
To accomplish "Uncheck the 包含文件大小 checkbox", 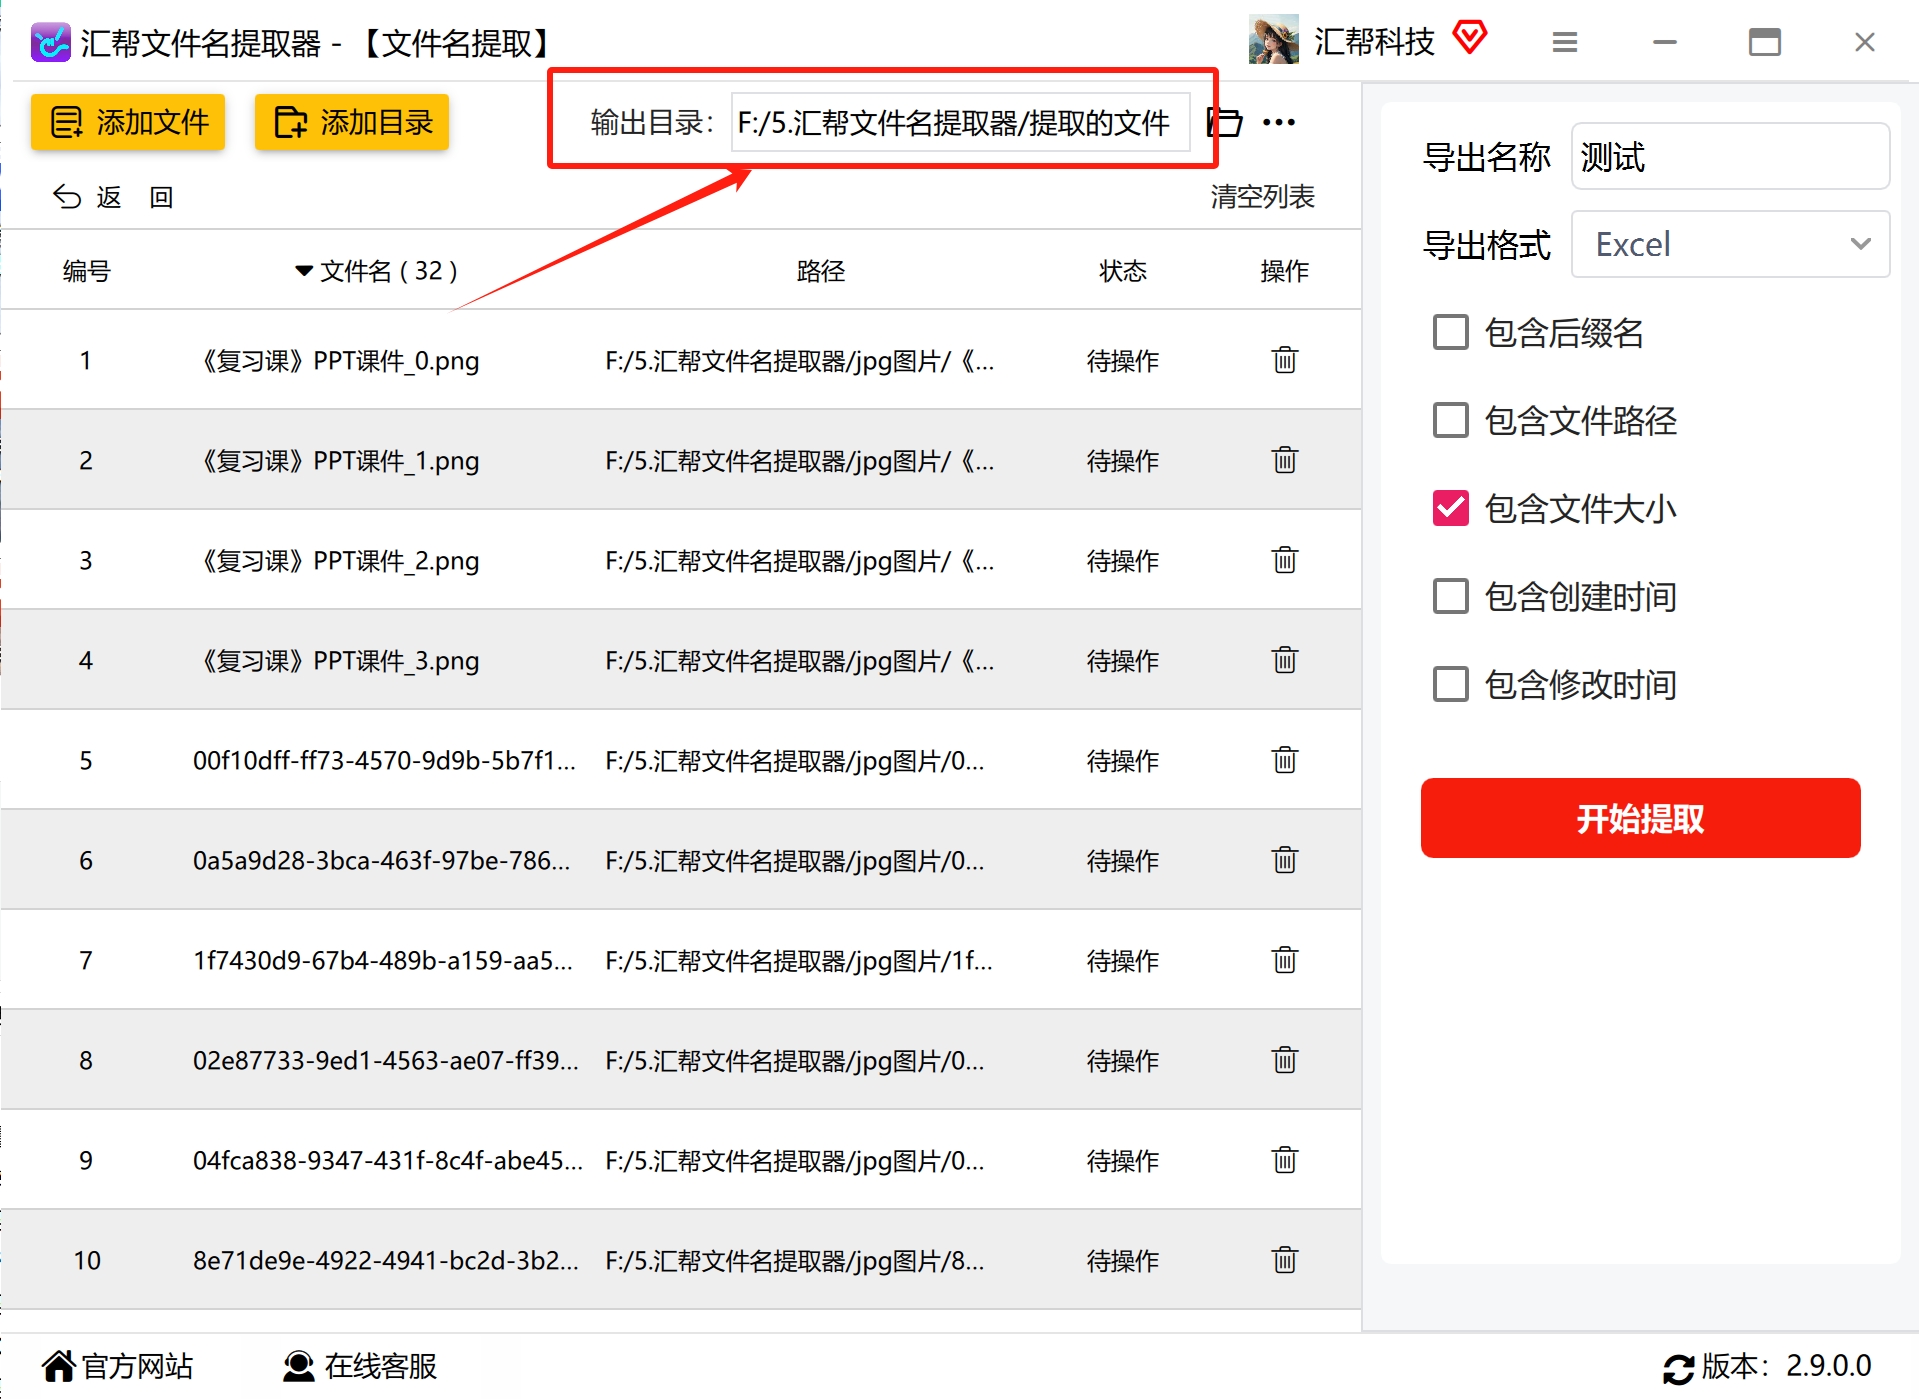I will pos(1450,508).
